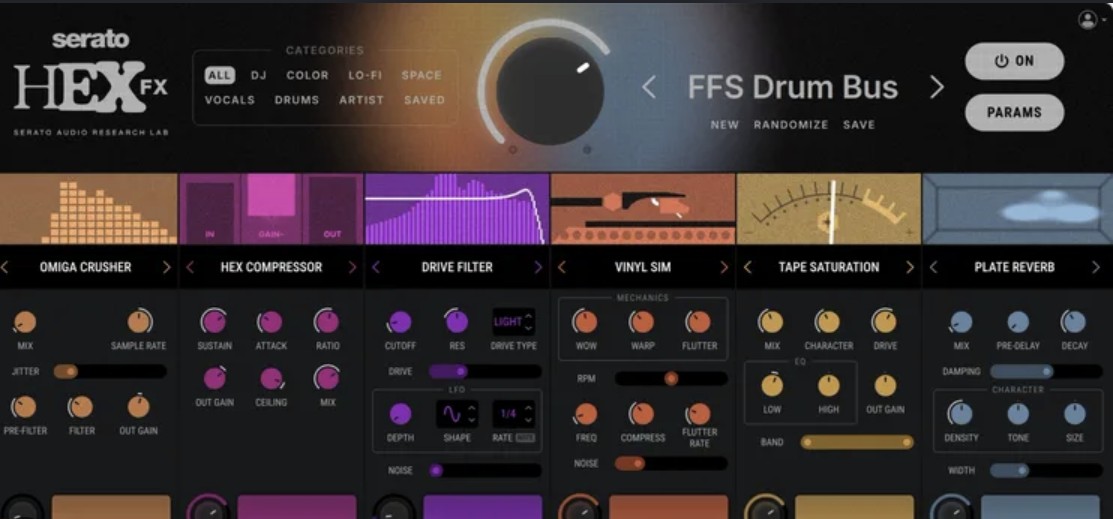Click NEW preset link

pos(725,125)
